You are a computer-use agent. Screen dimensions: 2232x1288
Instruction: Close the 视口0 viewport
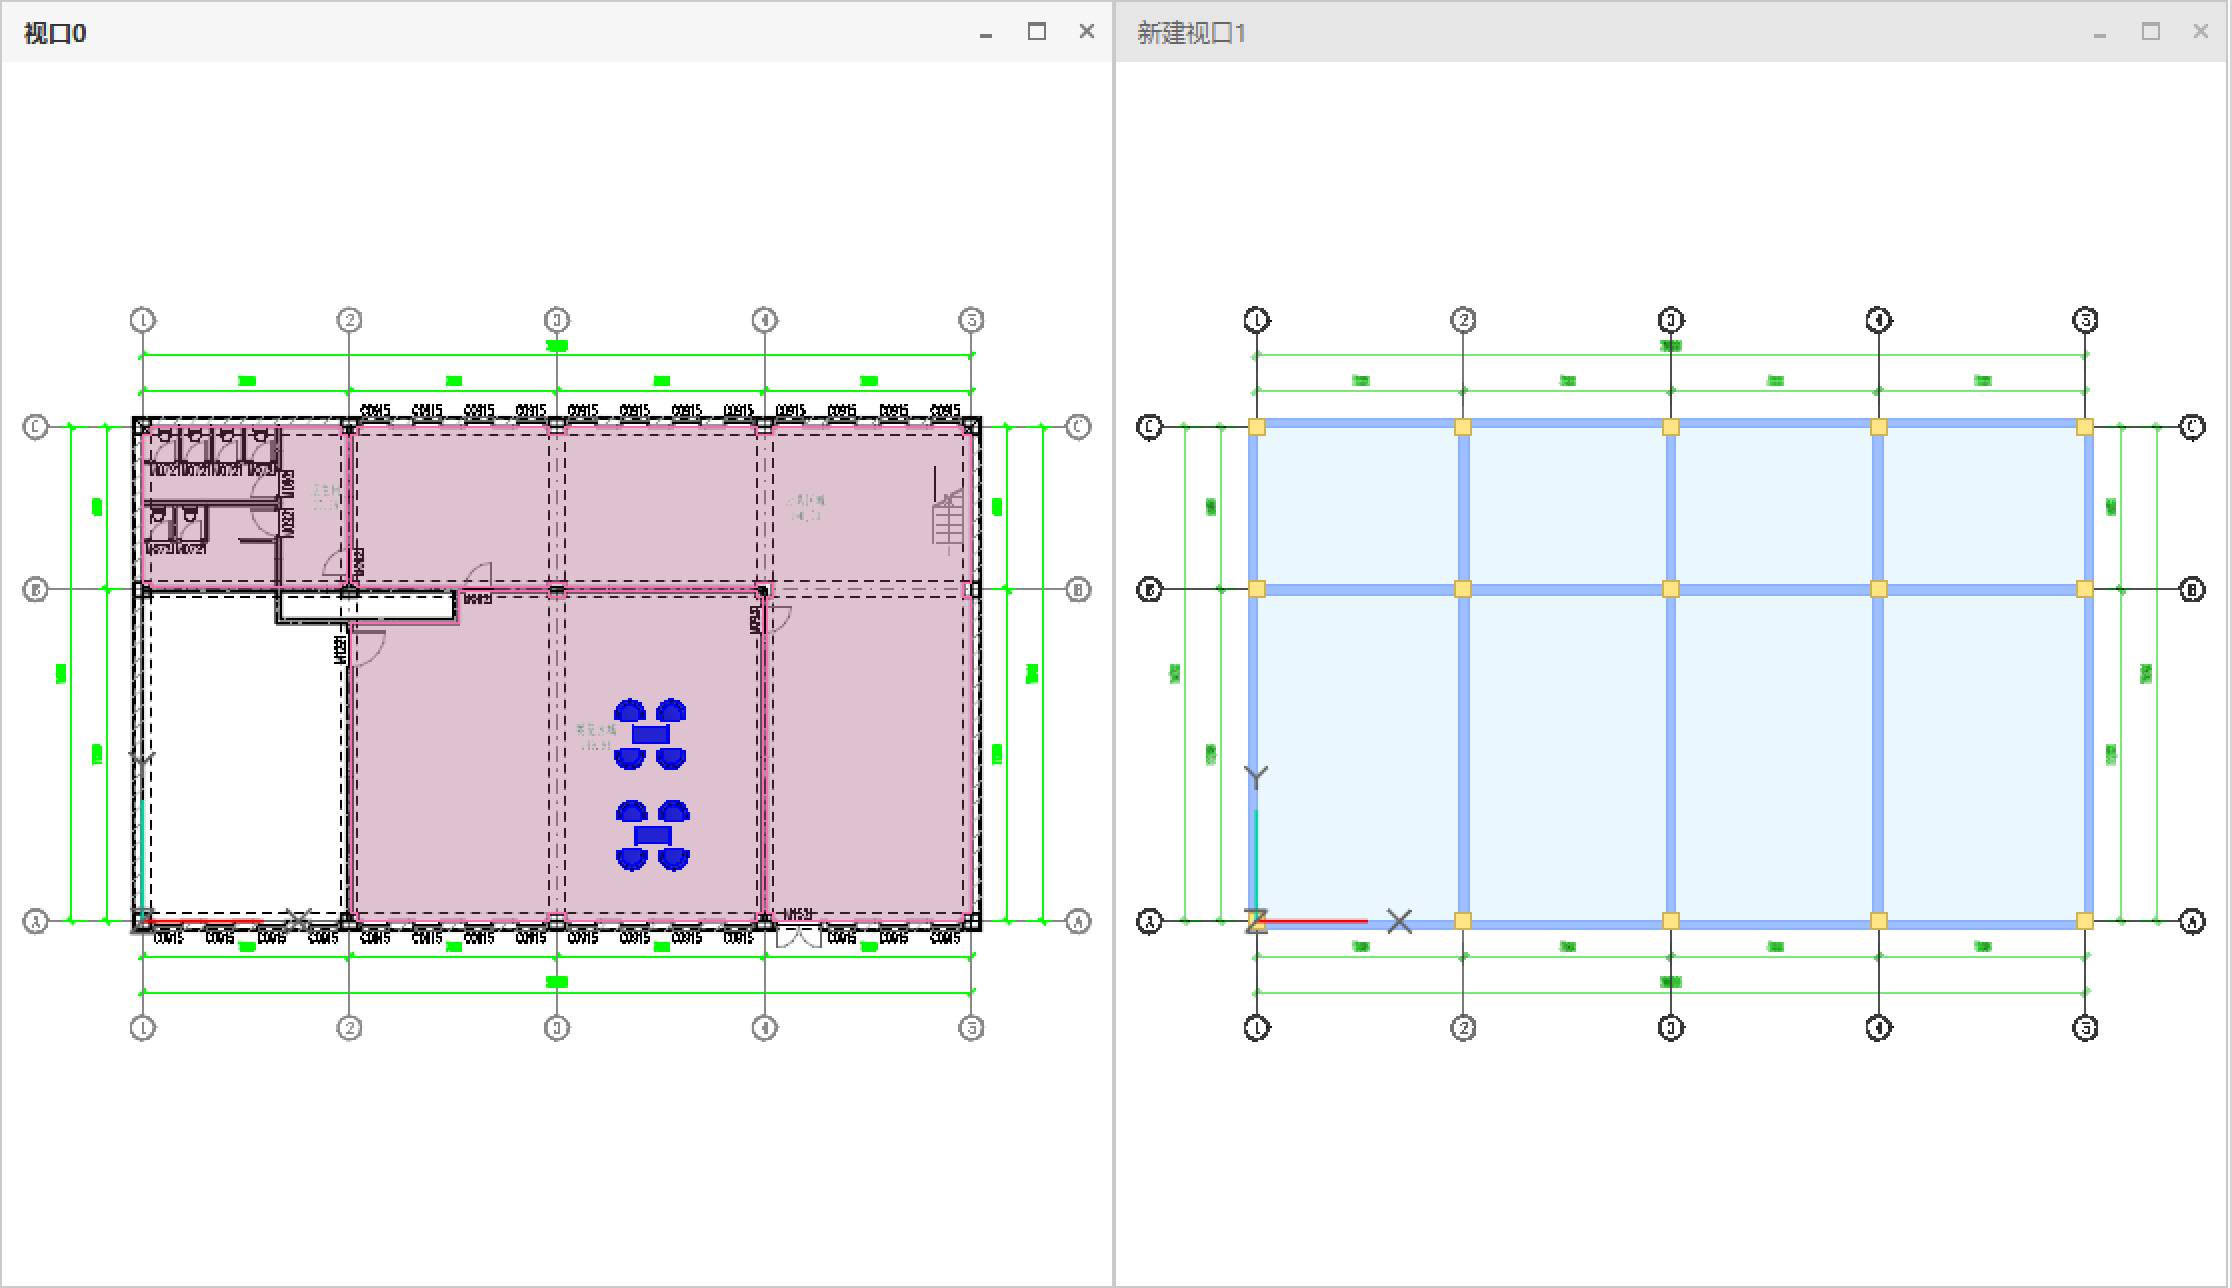click(x=1087, y=32)
